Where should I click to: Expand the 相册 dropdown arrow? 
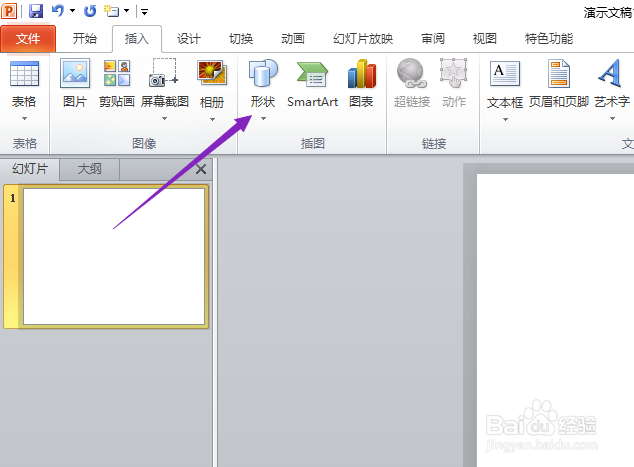pos(212,120)
